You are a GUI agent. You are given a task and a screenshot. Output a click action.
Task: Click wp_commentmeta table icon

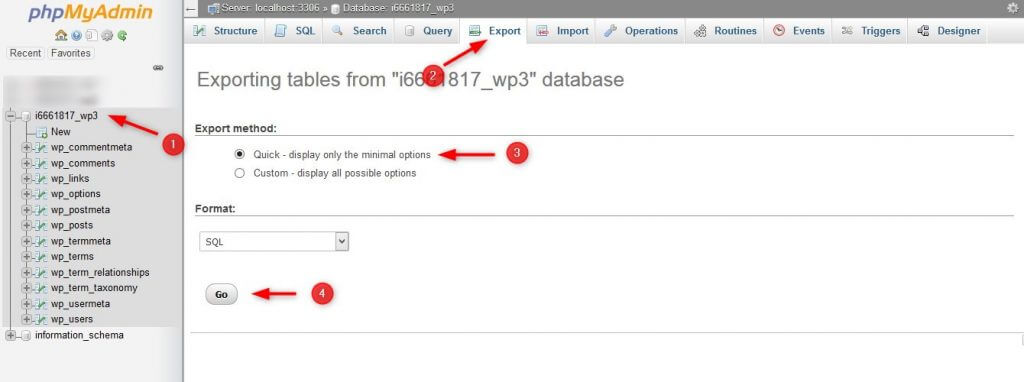[x=41, y=148]
